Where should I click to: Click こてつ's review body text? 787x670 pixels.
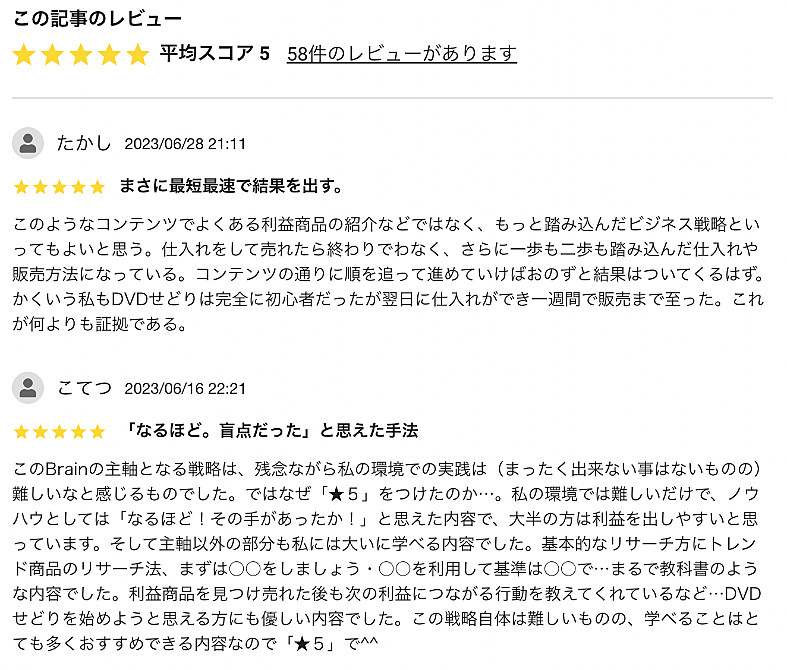click(386, 556)
